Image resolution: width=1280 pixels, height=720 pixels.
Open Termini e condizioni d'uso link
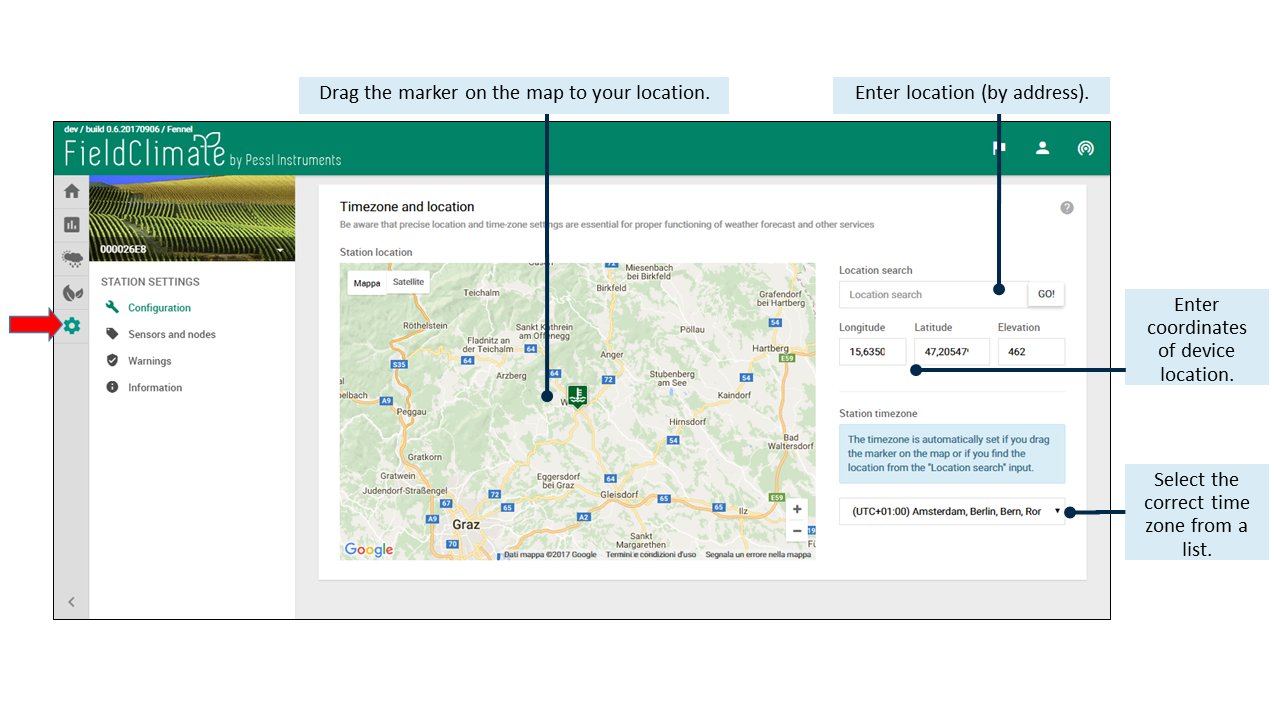[651, 555]
